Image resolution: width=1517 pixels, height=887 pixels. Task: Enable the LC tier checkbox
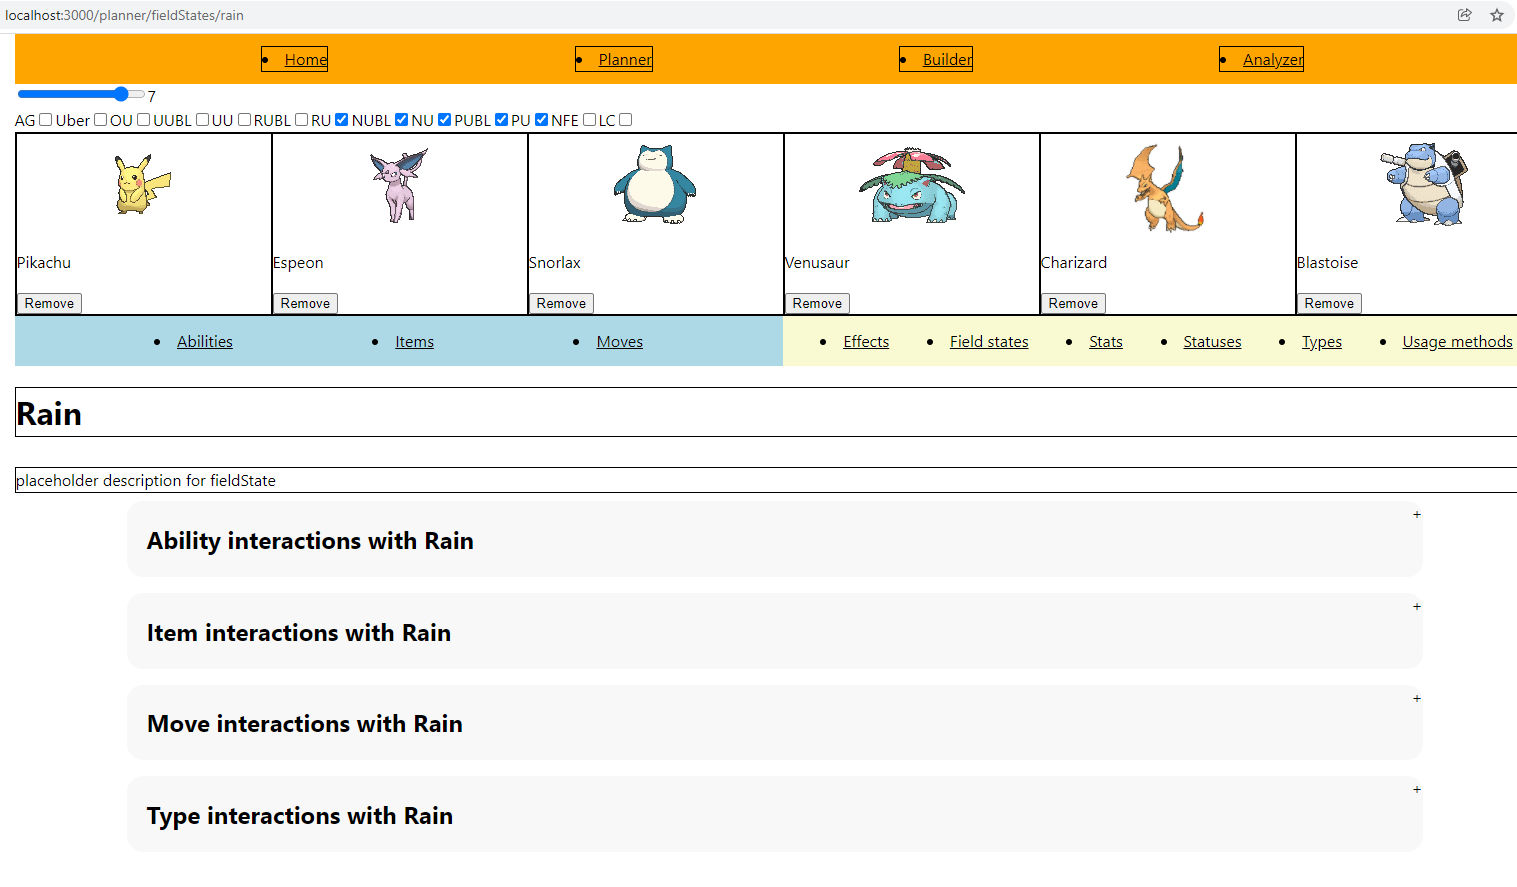point(625,120)
